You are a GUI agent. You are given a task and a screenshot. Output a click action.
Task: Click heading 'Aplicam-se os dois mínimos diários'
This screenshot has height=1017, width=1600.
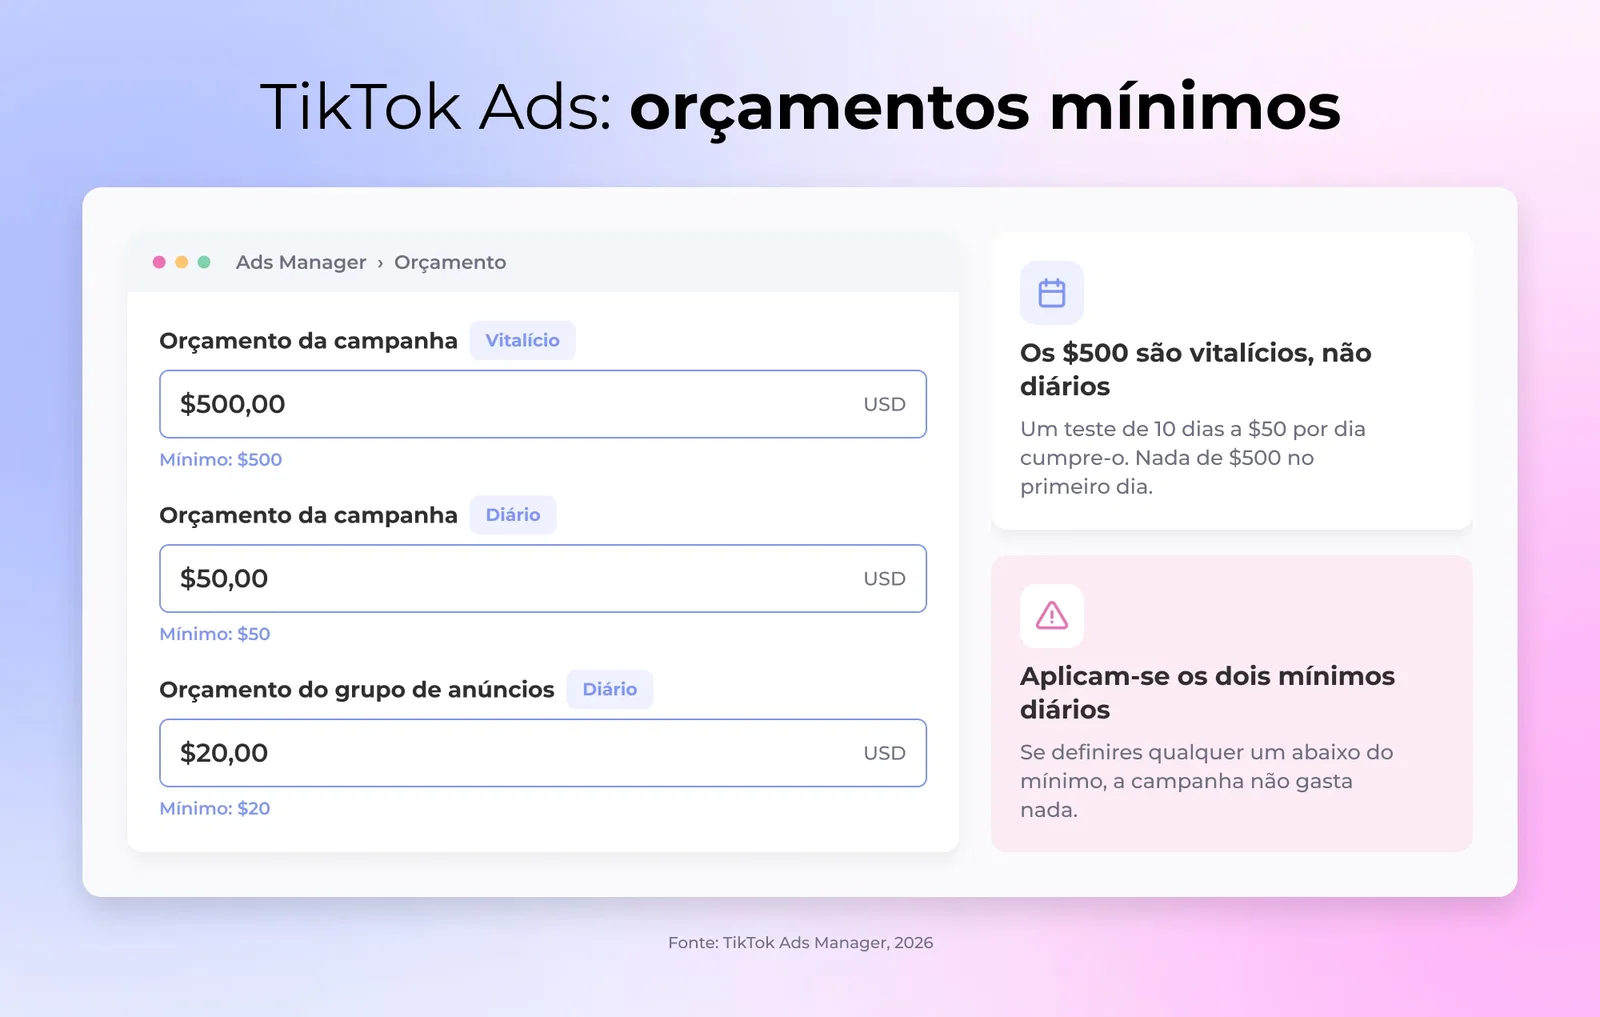1207,692
